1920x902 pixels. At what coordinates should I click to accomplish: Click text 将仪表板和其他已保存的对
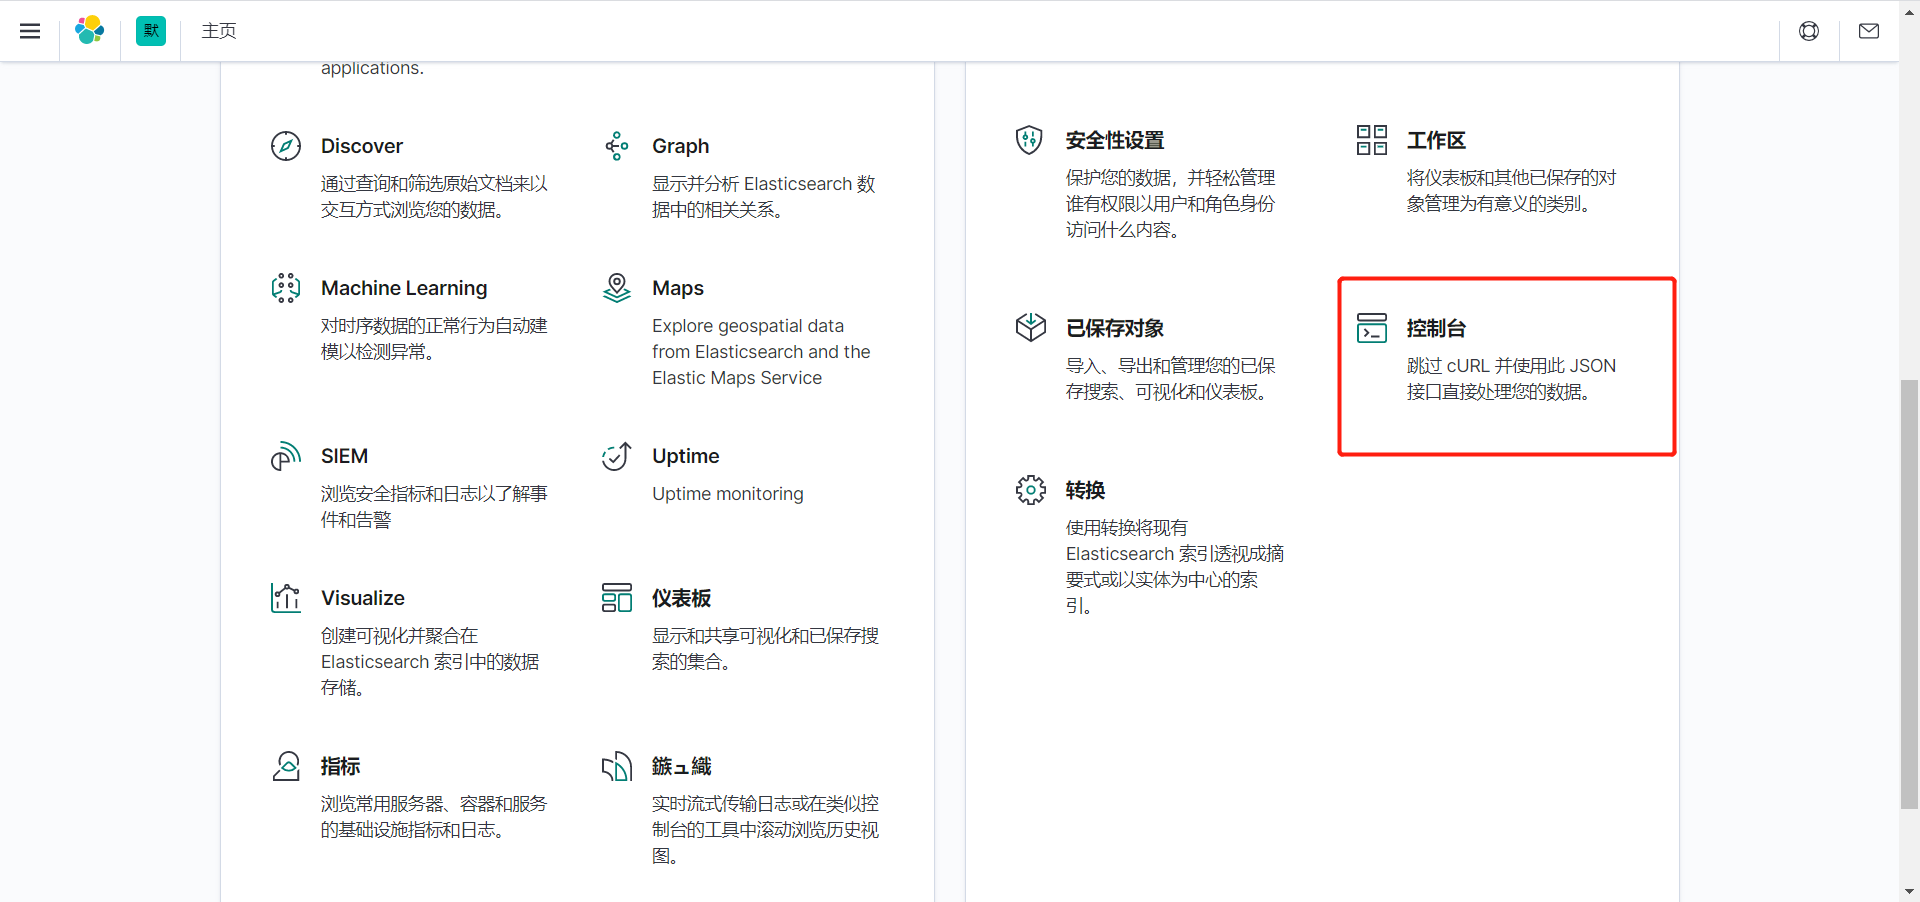pos(1511,178)
